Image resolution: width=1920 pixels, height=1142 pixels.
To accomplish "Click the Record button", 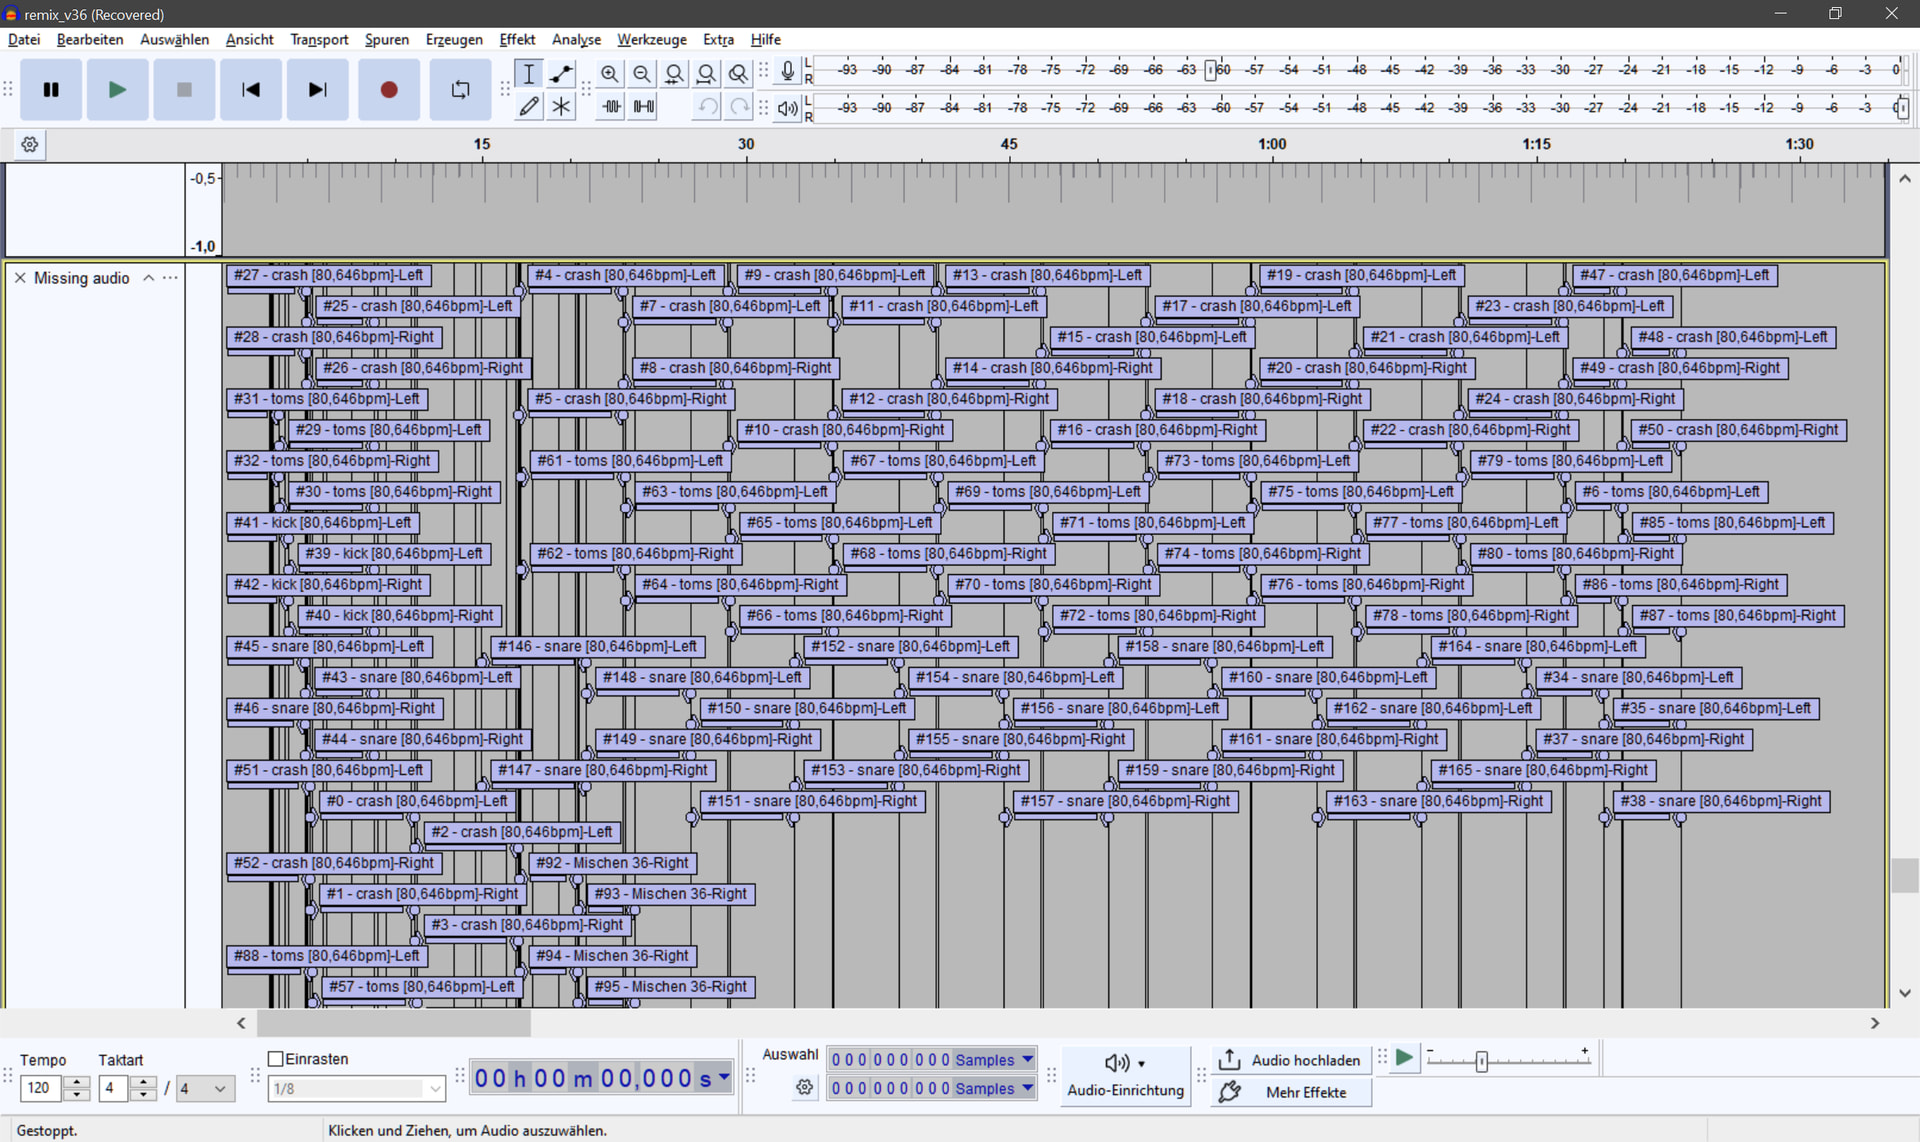I will 389,90.
